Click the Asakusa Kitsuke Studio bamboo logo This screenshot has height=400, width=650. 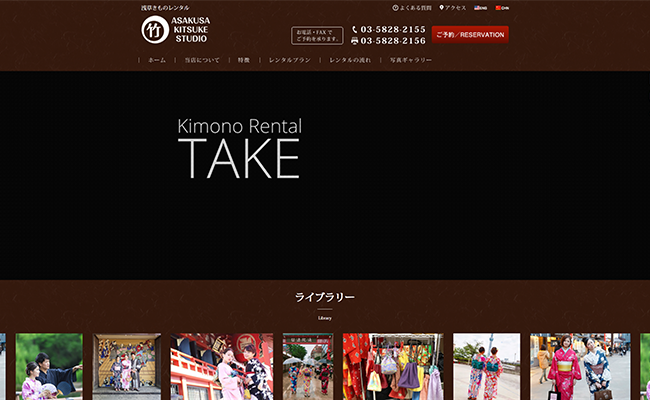[155, 30]
